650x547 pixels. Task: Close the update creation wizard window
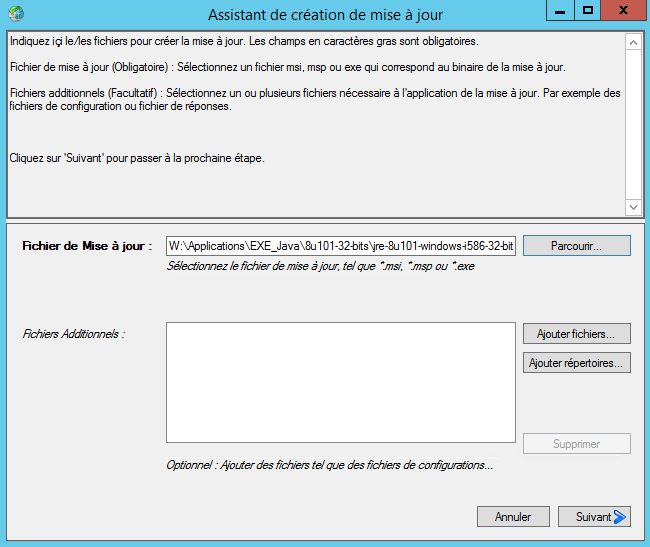pos(624,11)
